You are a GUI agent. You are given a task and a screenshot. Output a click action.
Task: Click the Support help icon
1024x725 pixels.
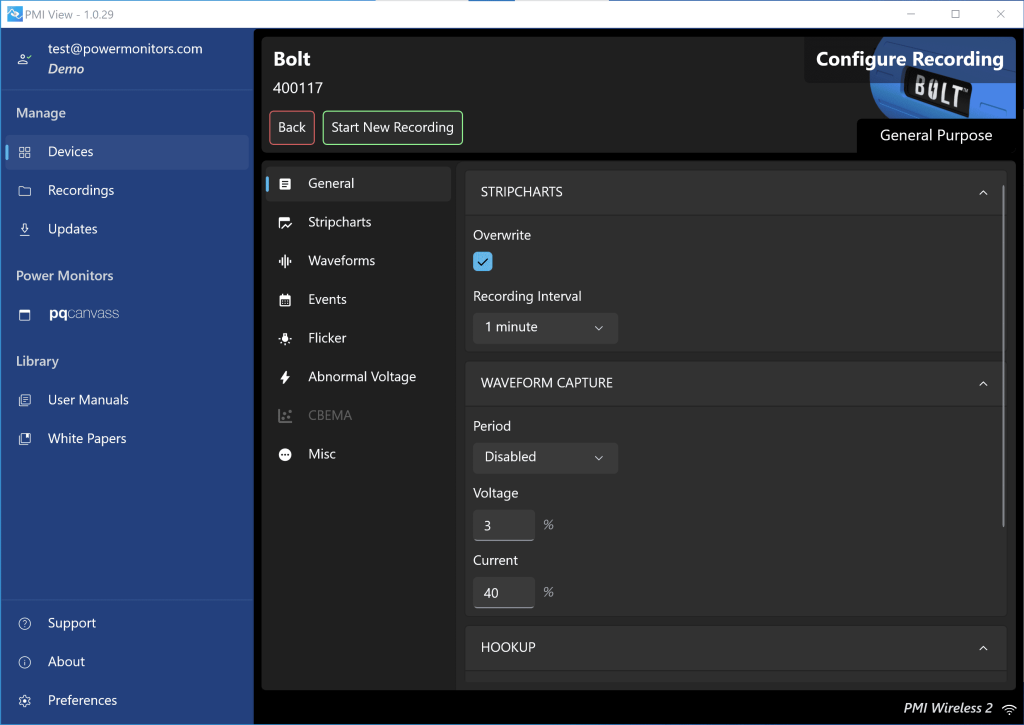coord(22,623)
